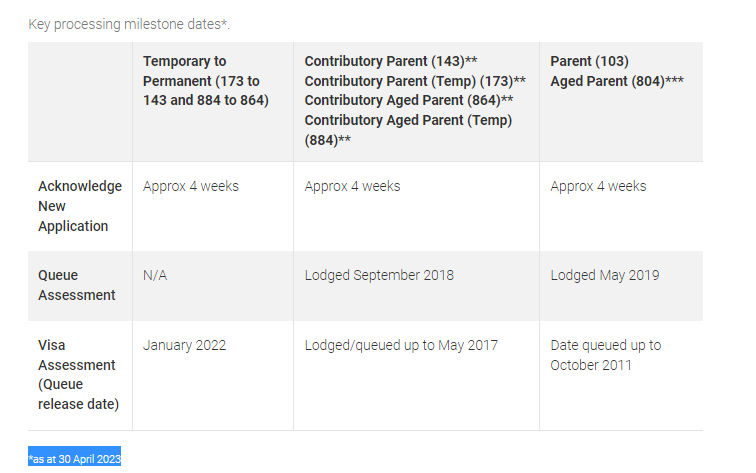Click 'Date queued up to October 2011' cell
Image resolution: width=756 pixels, height=473 pixels.
(606, 355)
